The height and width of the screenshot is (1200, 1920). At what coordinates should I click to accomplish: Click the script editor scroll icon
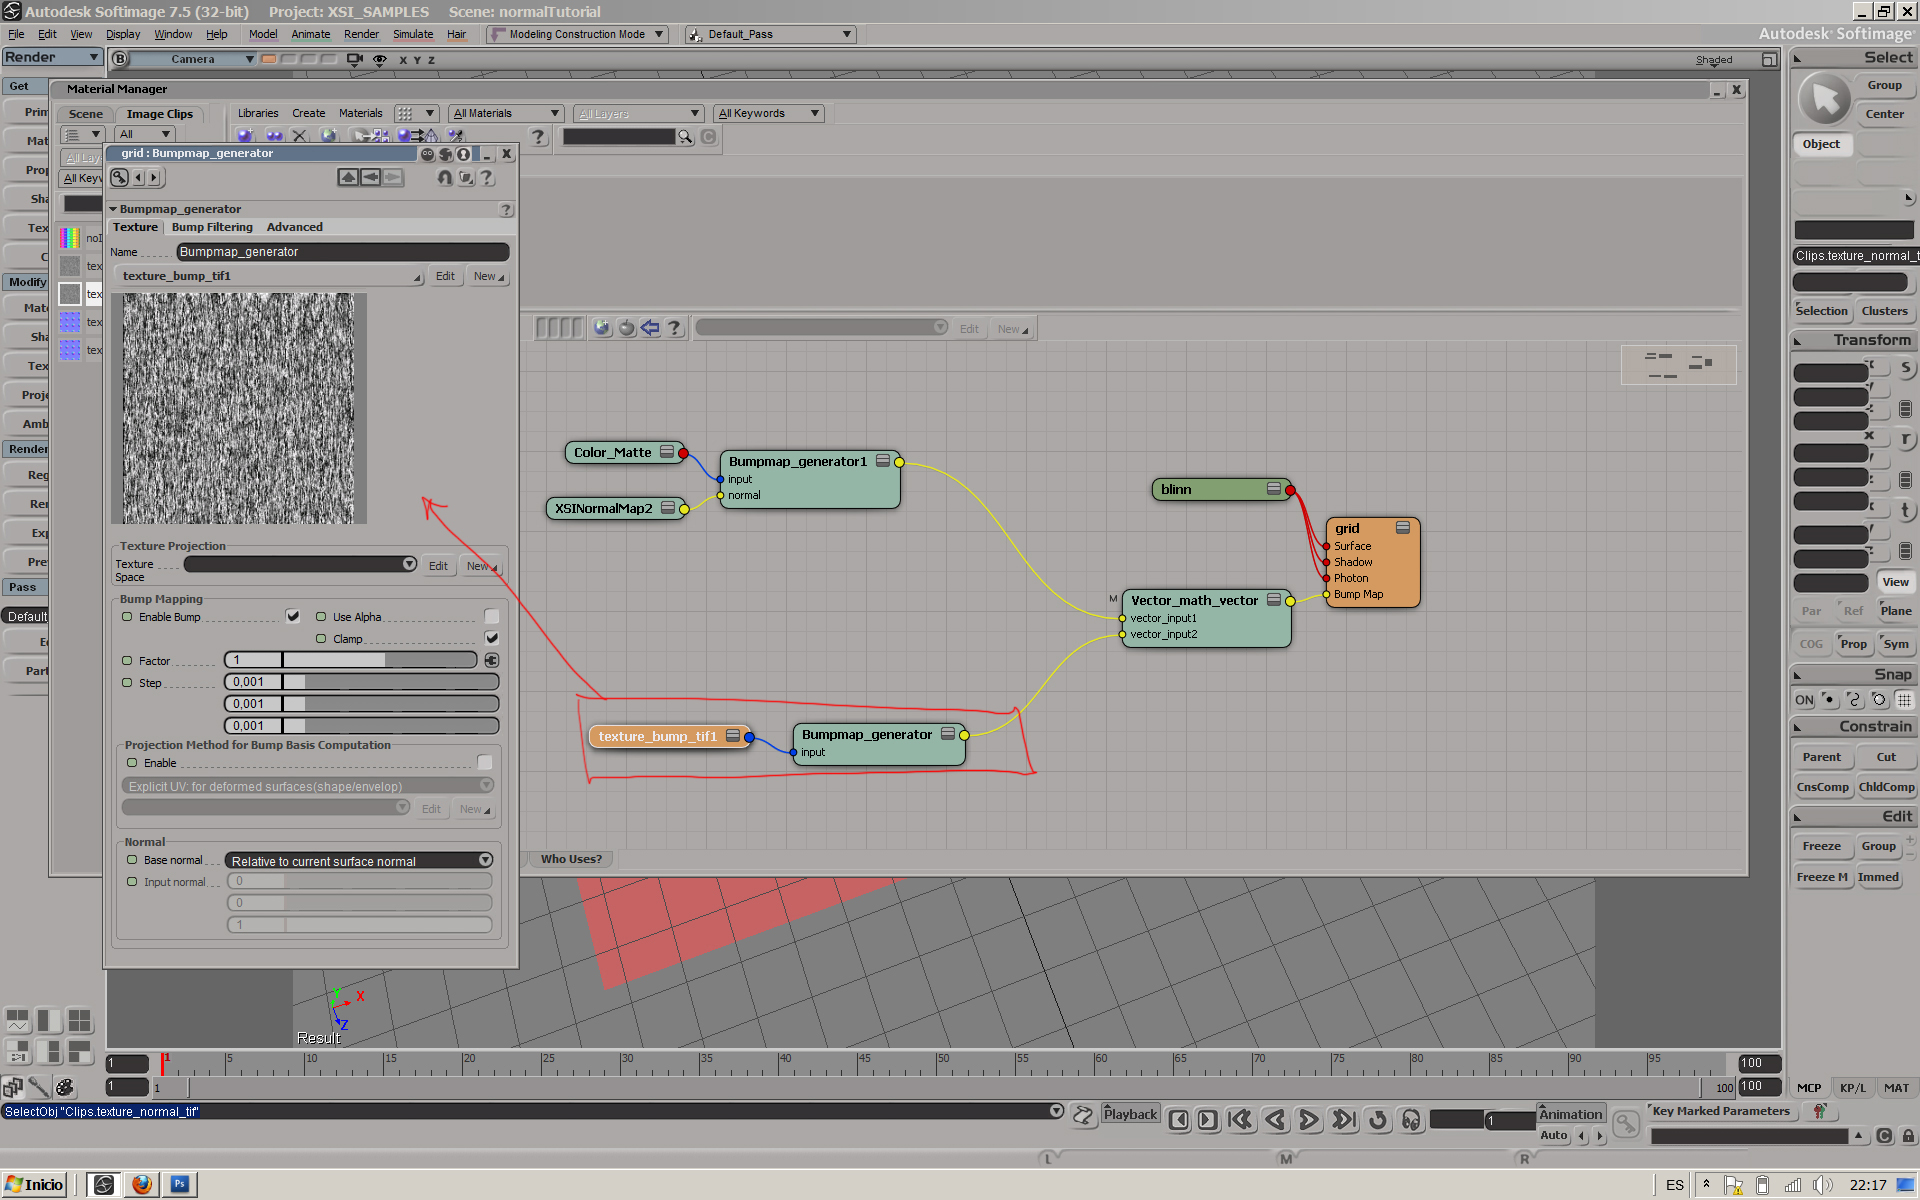1083,1116
